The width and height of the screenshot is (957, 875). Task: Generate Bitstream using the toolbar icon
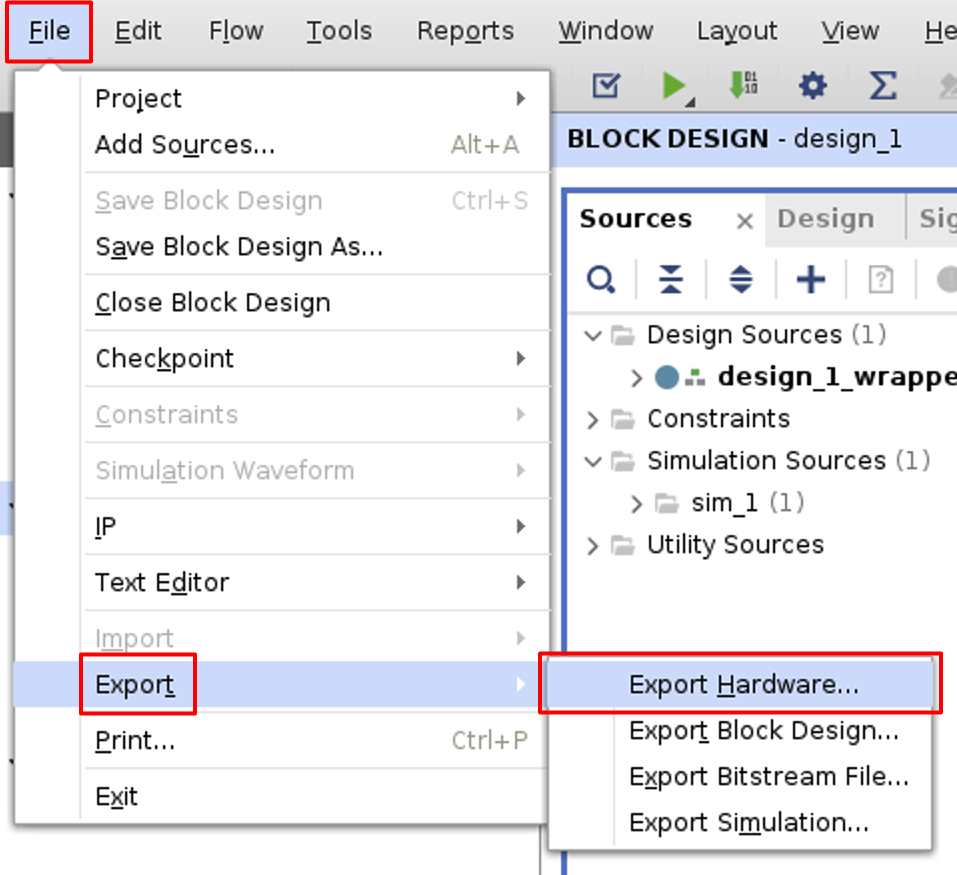pyautogui.click(x=741, y=86)
